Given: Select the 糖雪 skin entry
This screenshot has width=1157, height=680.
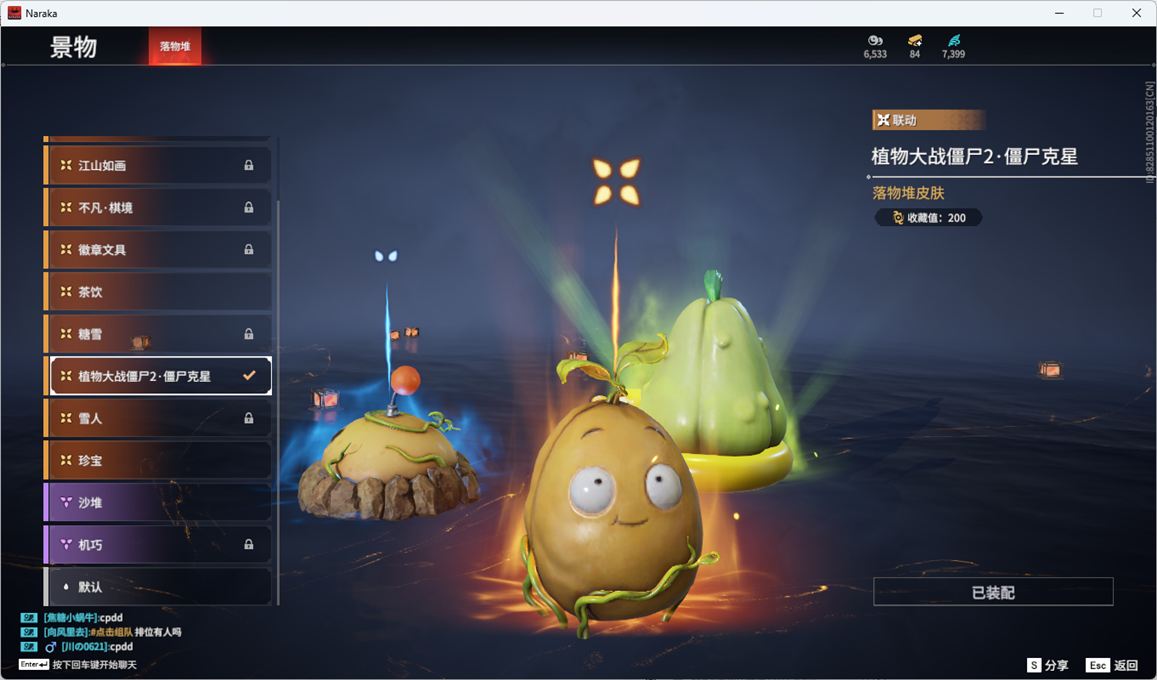Looking at the screenshot, I should [x=158, y=333].
